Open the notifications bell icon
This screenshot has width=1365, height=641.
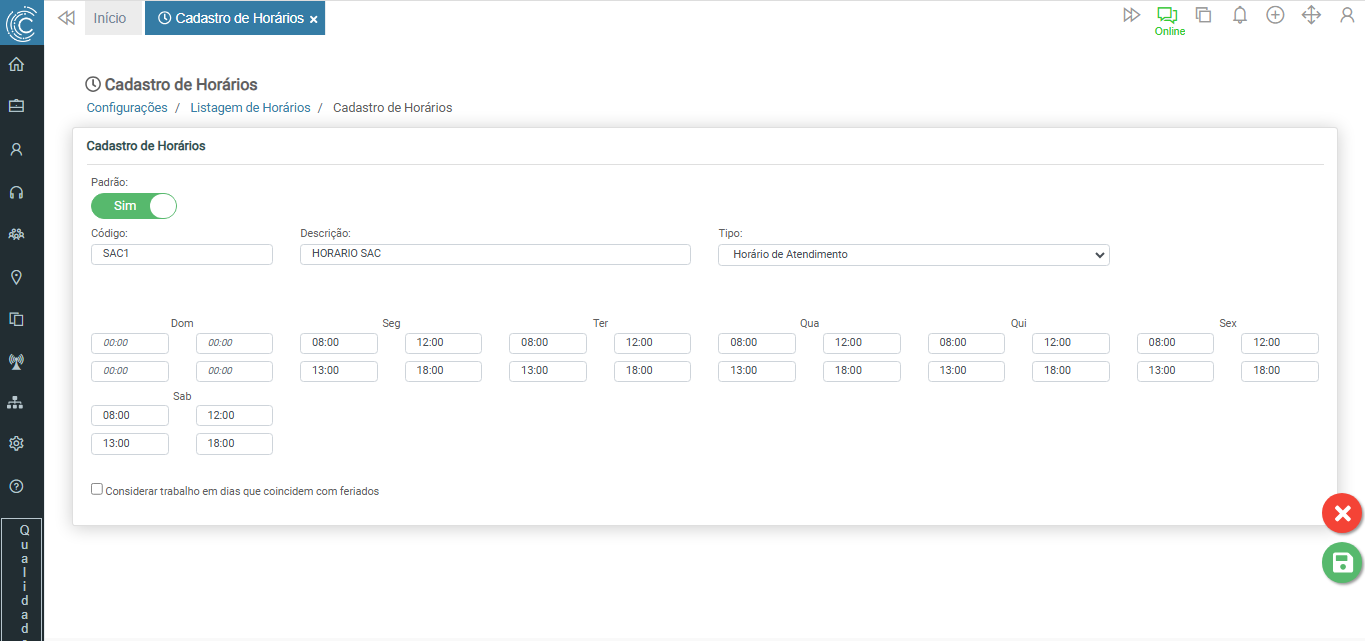pos(1239,15)
